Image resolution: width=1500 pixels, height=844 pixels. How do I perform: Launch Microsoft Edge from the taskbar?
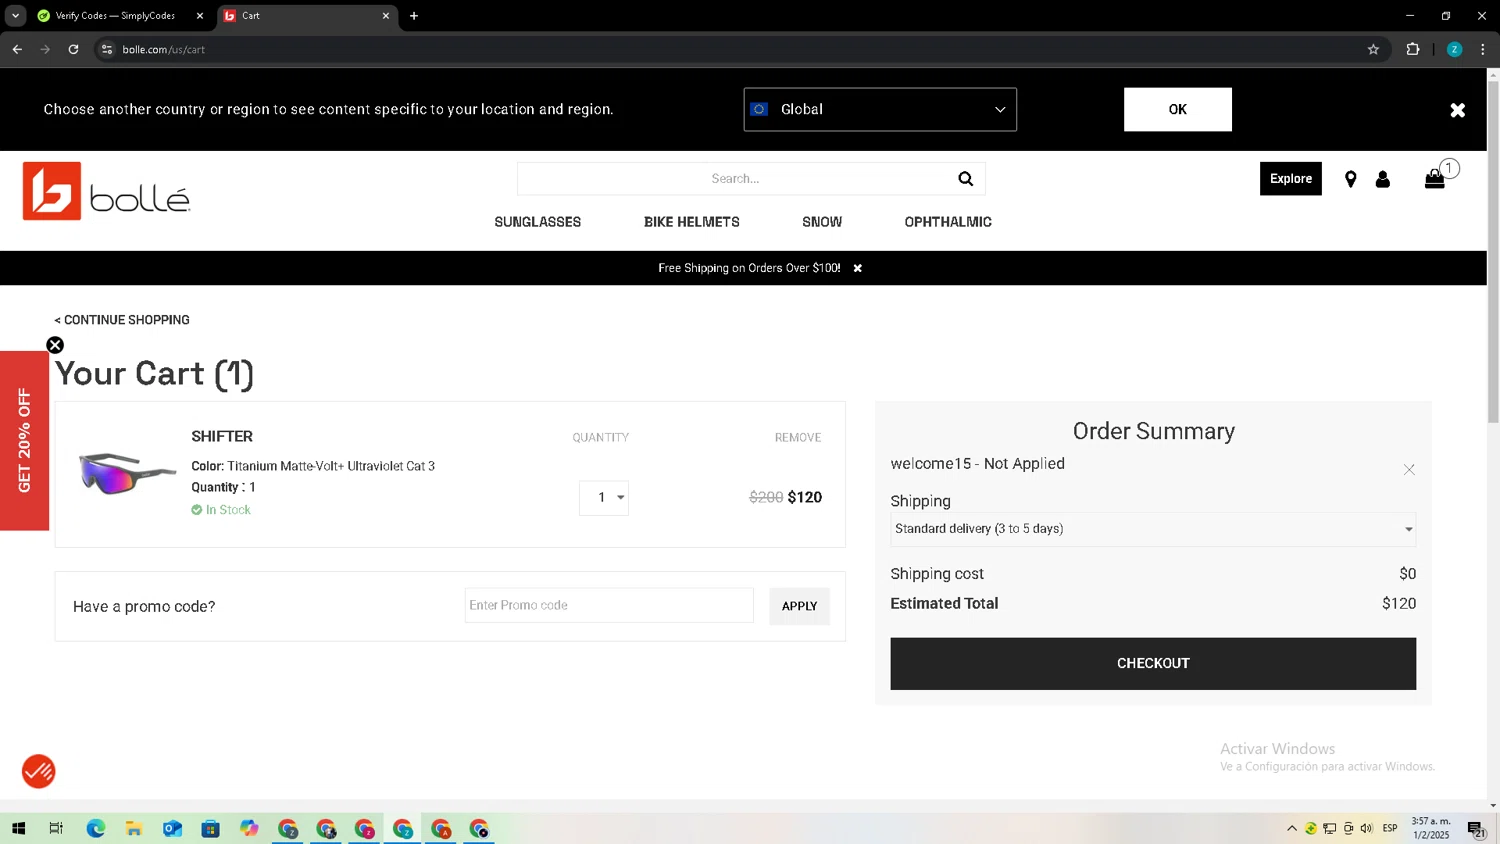pyautogui.click(x=95, y=828)
